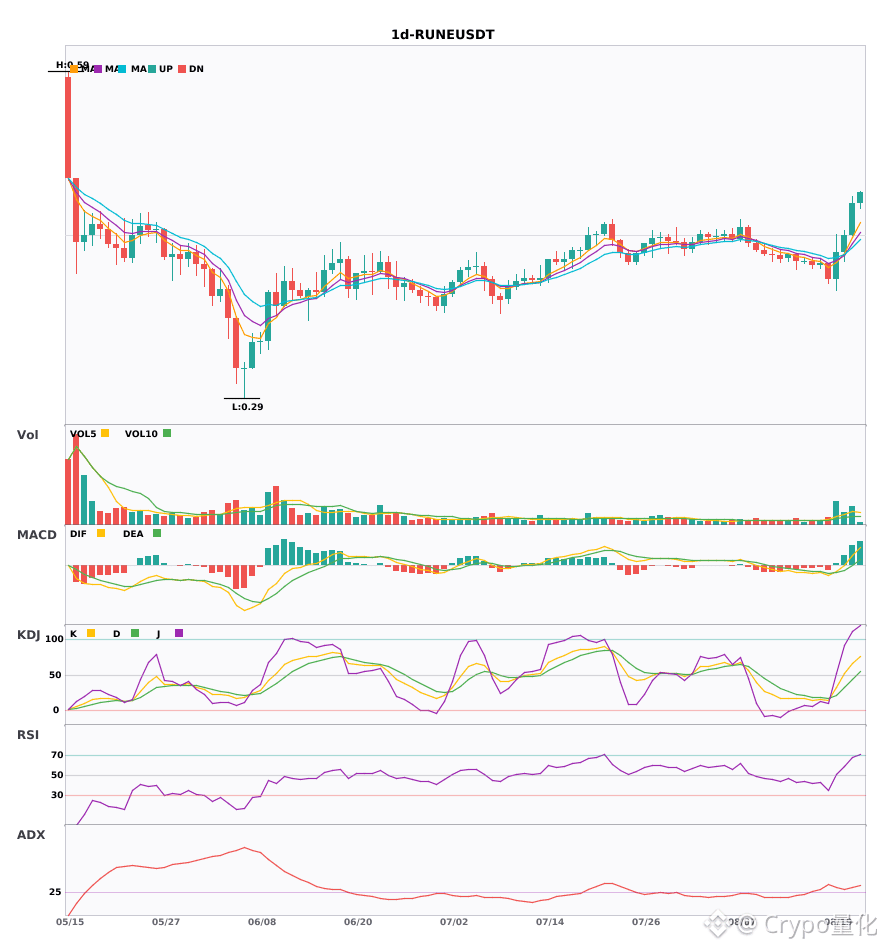Click the orange MA legend swatch
The width and height of the screenshot is (885, 950).
(74, 69)
